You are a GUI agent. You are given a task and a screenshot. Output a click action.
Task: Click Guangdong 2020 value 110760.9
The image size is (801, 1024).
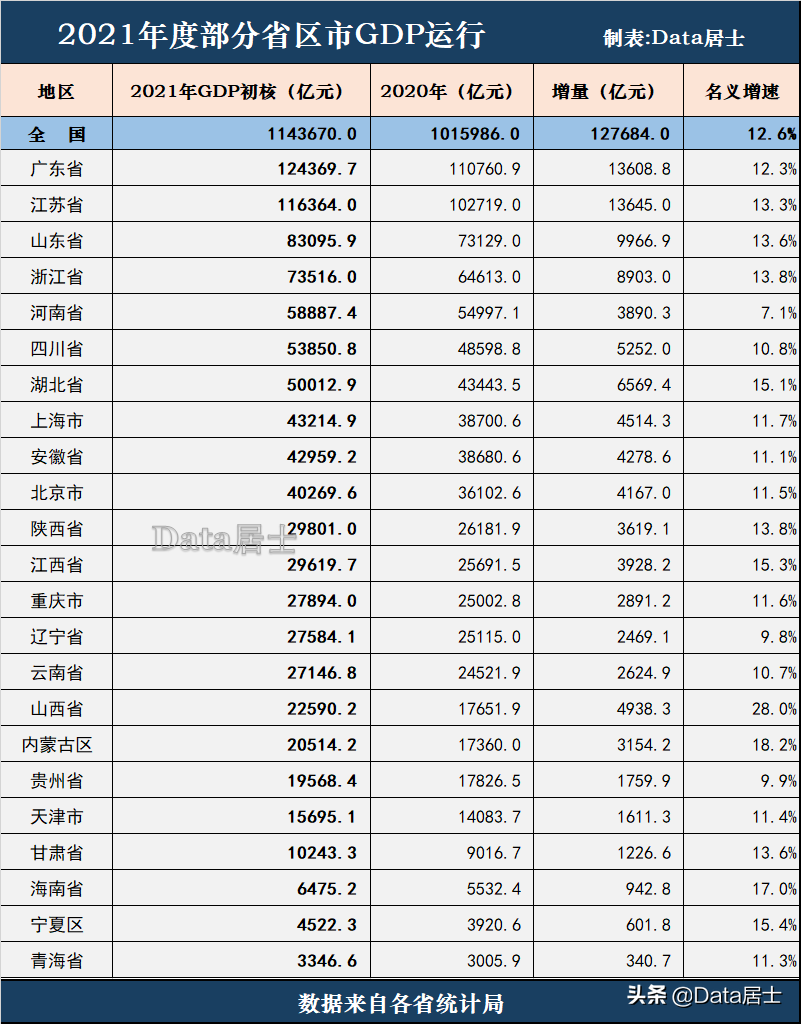484,169
